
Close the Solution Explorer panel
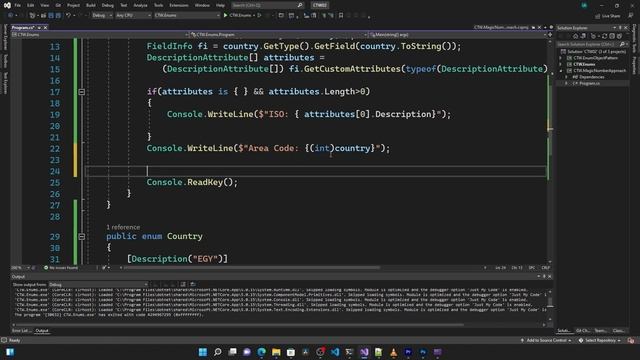(x=626, y=28)
